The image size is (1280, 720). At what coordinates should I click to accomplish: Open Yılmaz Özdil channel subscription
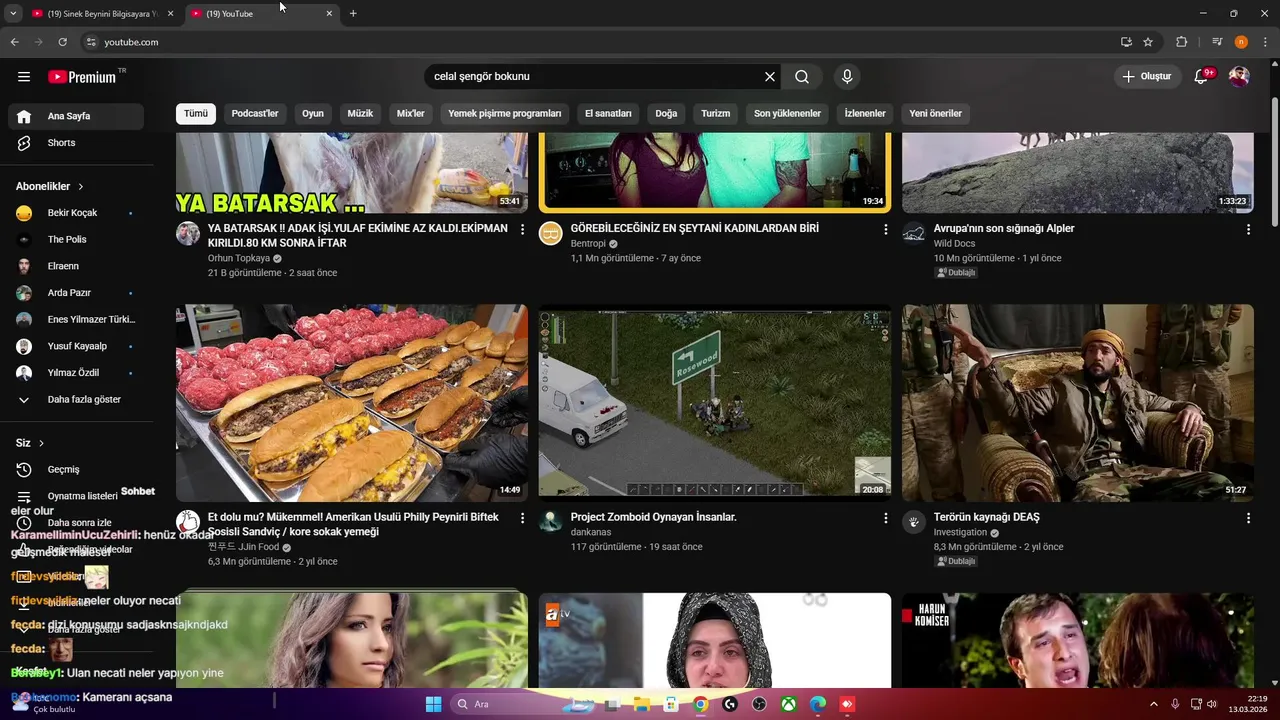[76, 373]
